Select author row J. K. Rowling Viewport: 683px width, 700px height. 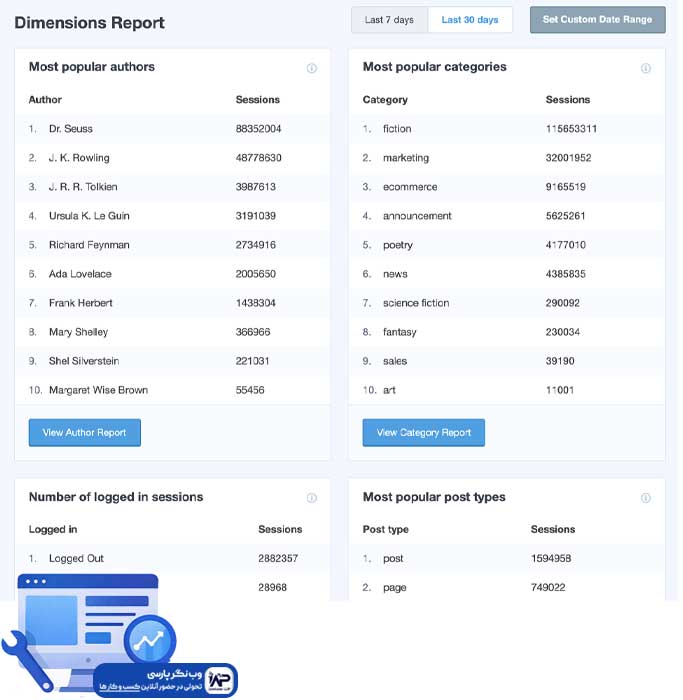pos(172,158)
